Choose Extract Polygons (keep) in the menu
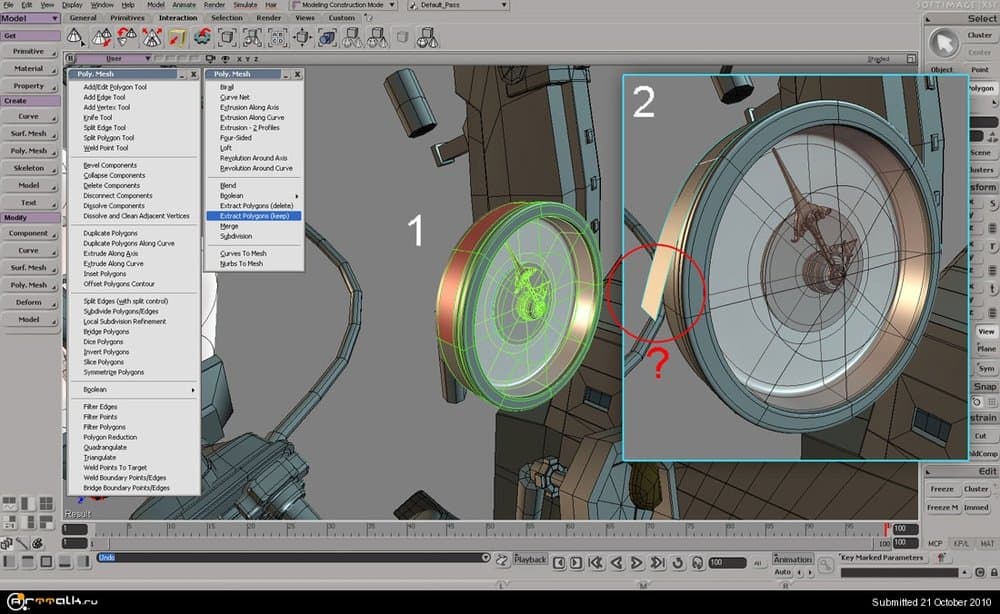 pyautogui.click(x=252, y=216)
